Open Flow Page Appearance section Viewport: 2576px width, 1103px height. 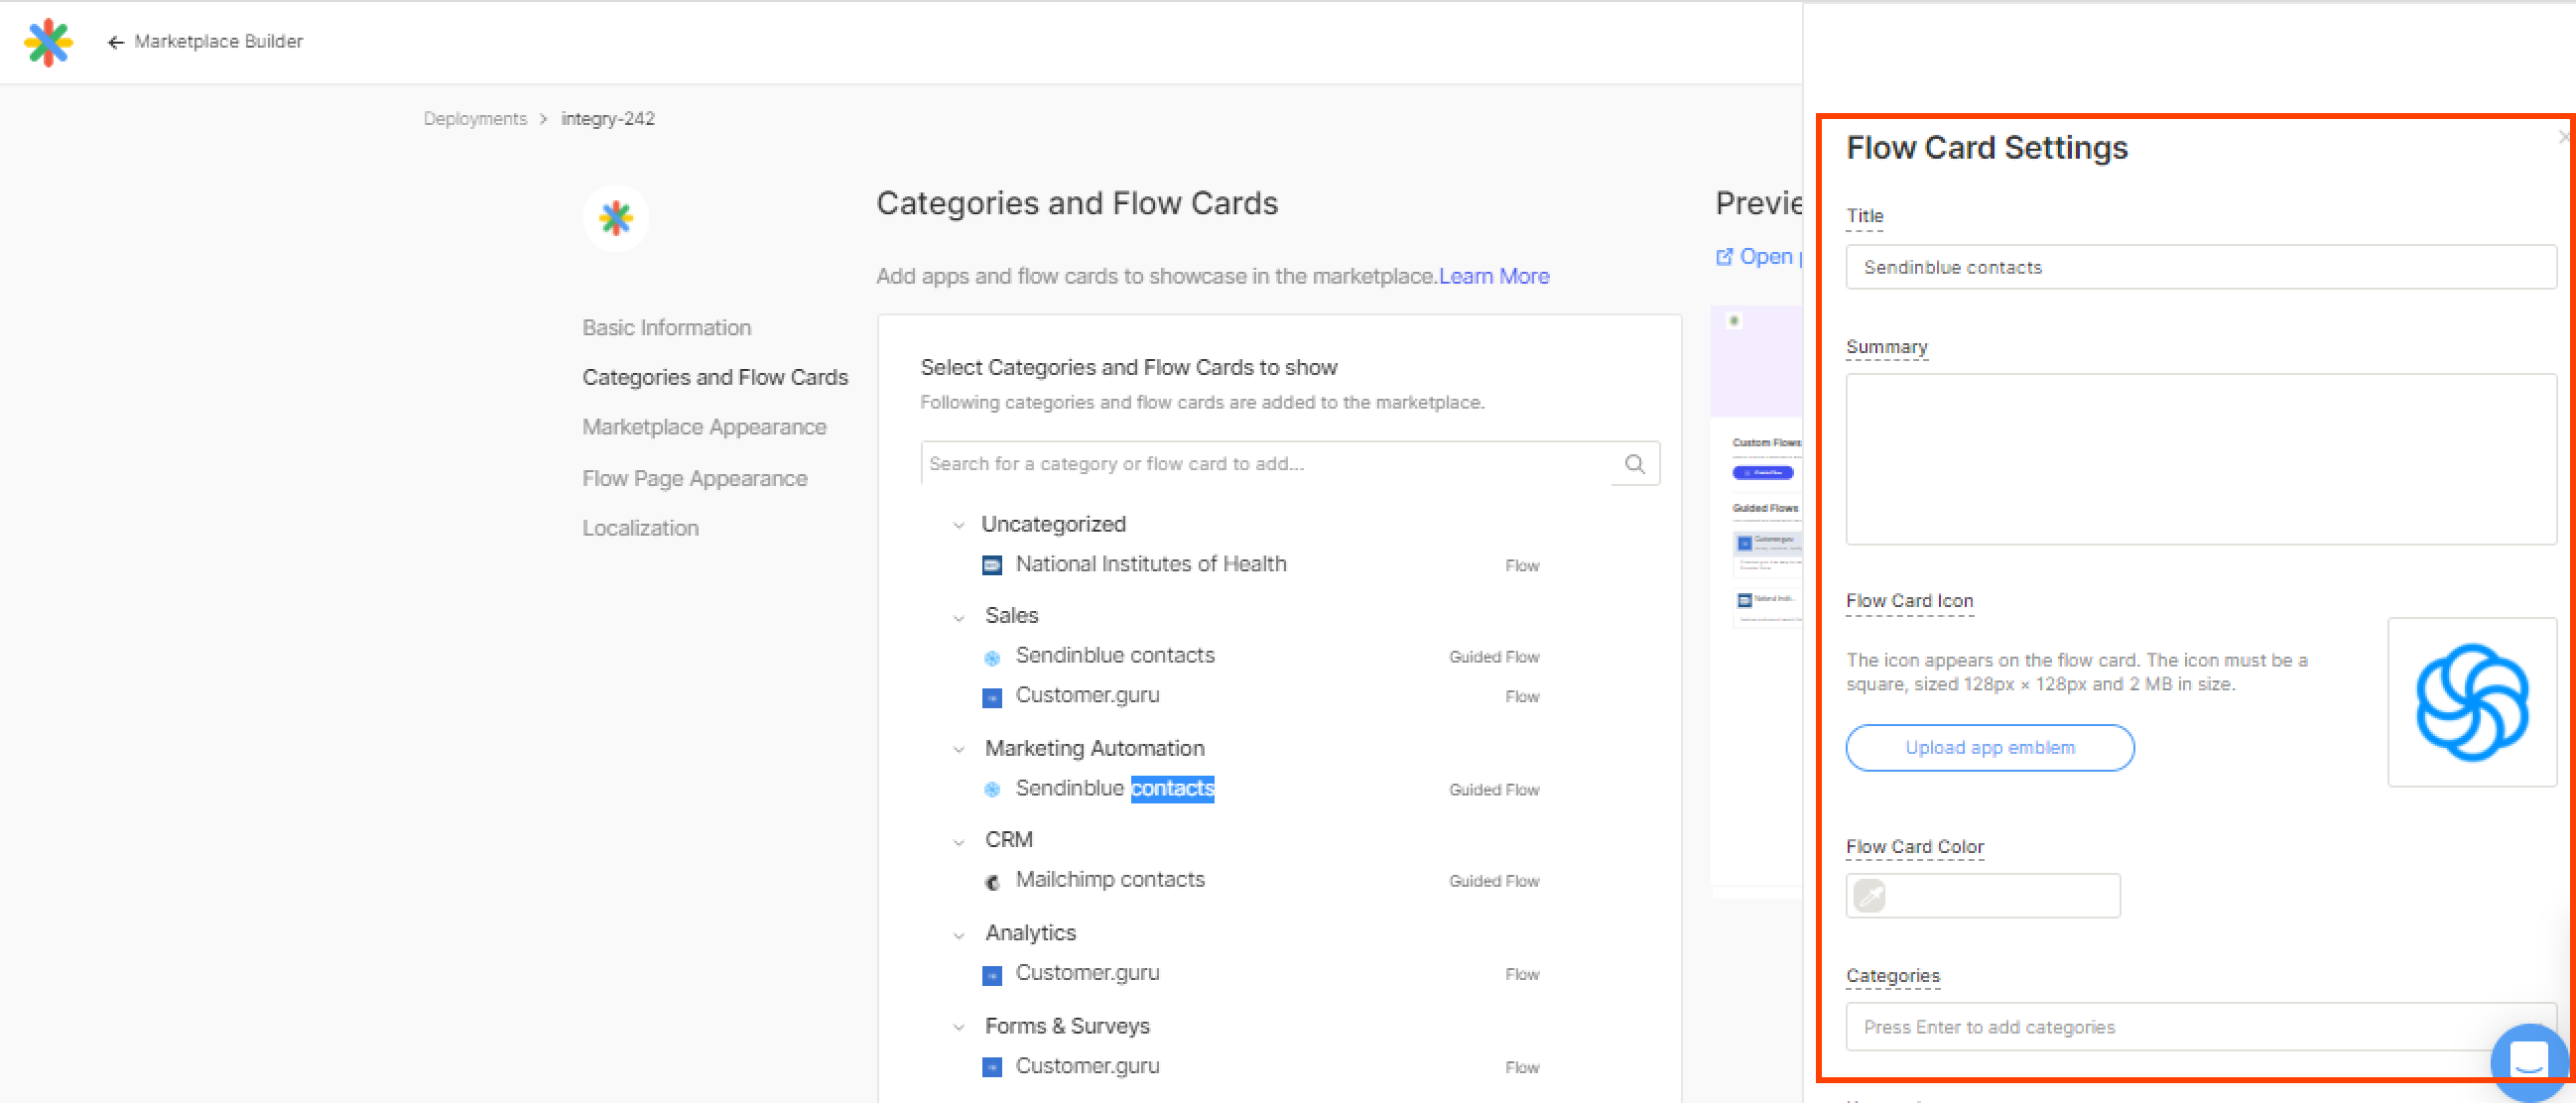(694, 479)
